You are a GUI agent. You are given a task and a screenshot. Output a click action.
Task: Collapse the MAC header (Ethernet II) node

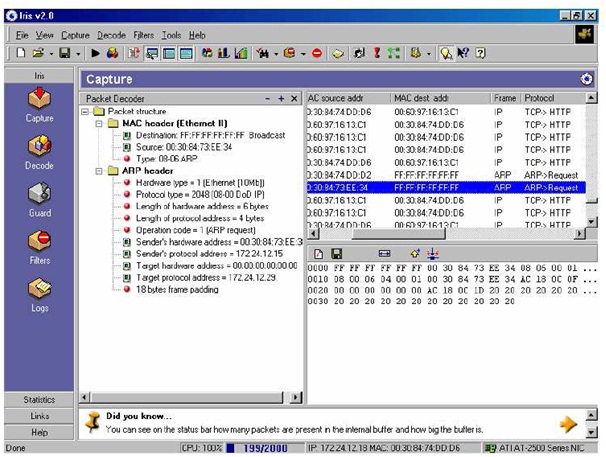point(99,124)
